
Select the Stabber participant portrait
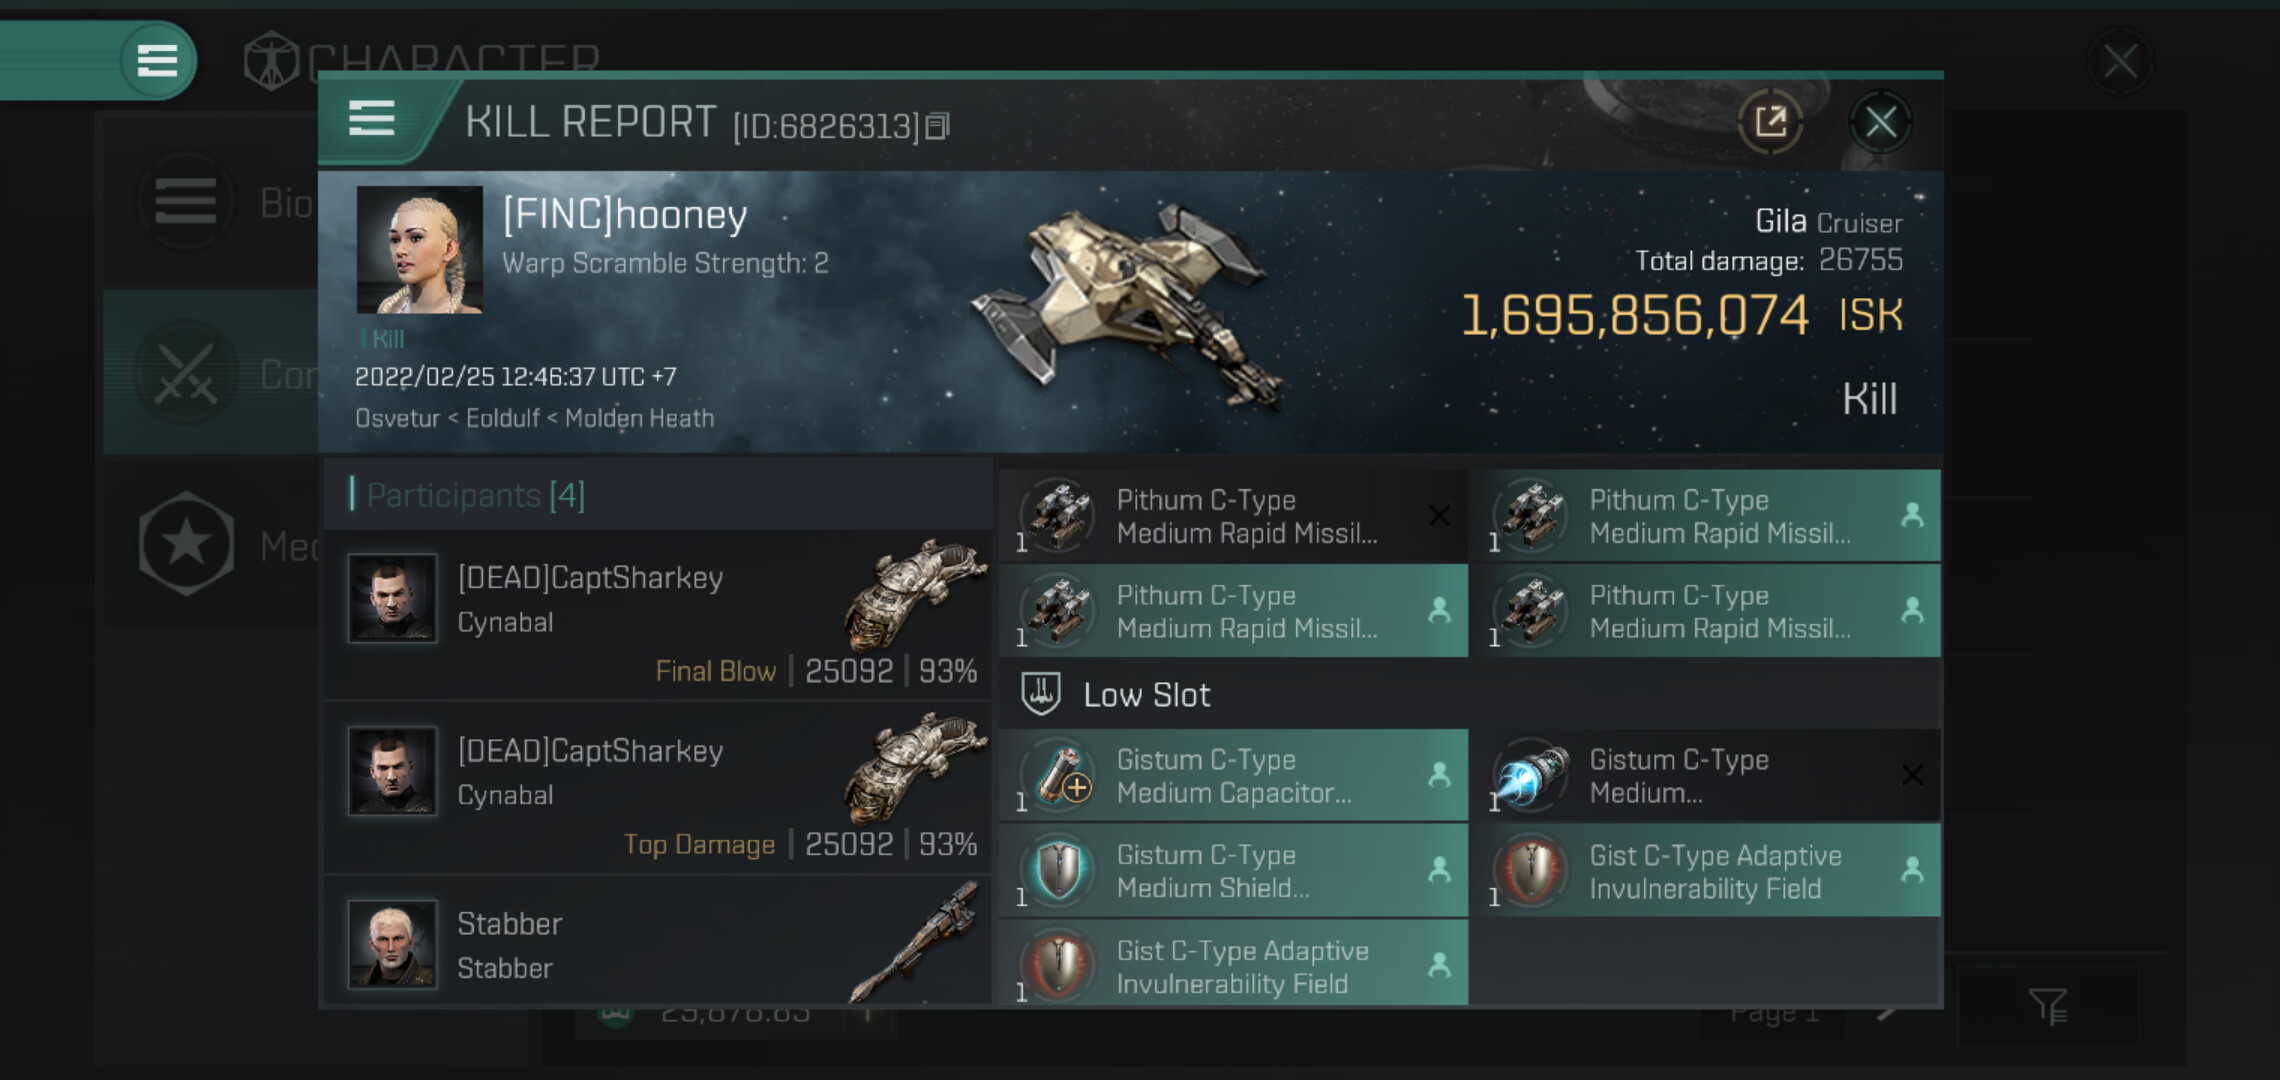coord(392,943)
